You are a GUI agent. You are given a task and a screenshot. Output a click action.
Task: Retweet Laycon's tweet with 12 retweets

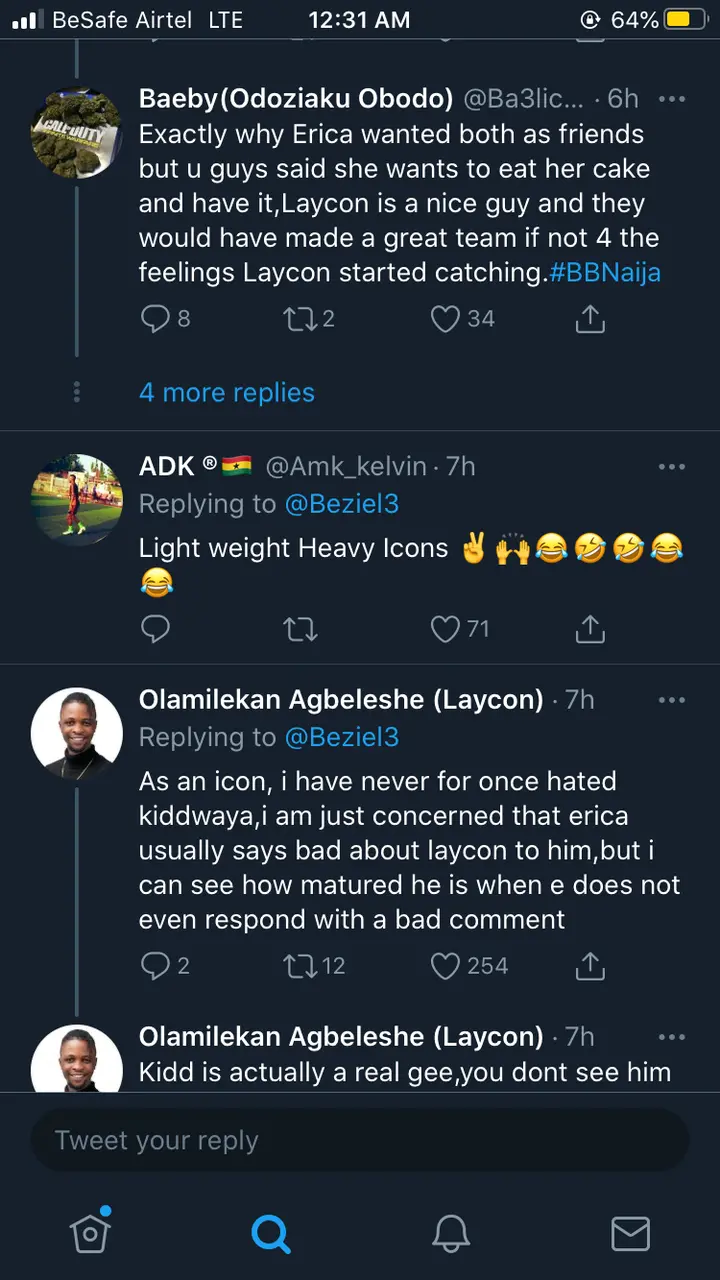[300, 966]
